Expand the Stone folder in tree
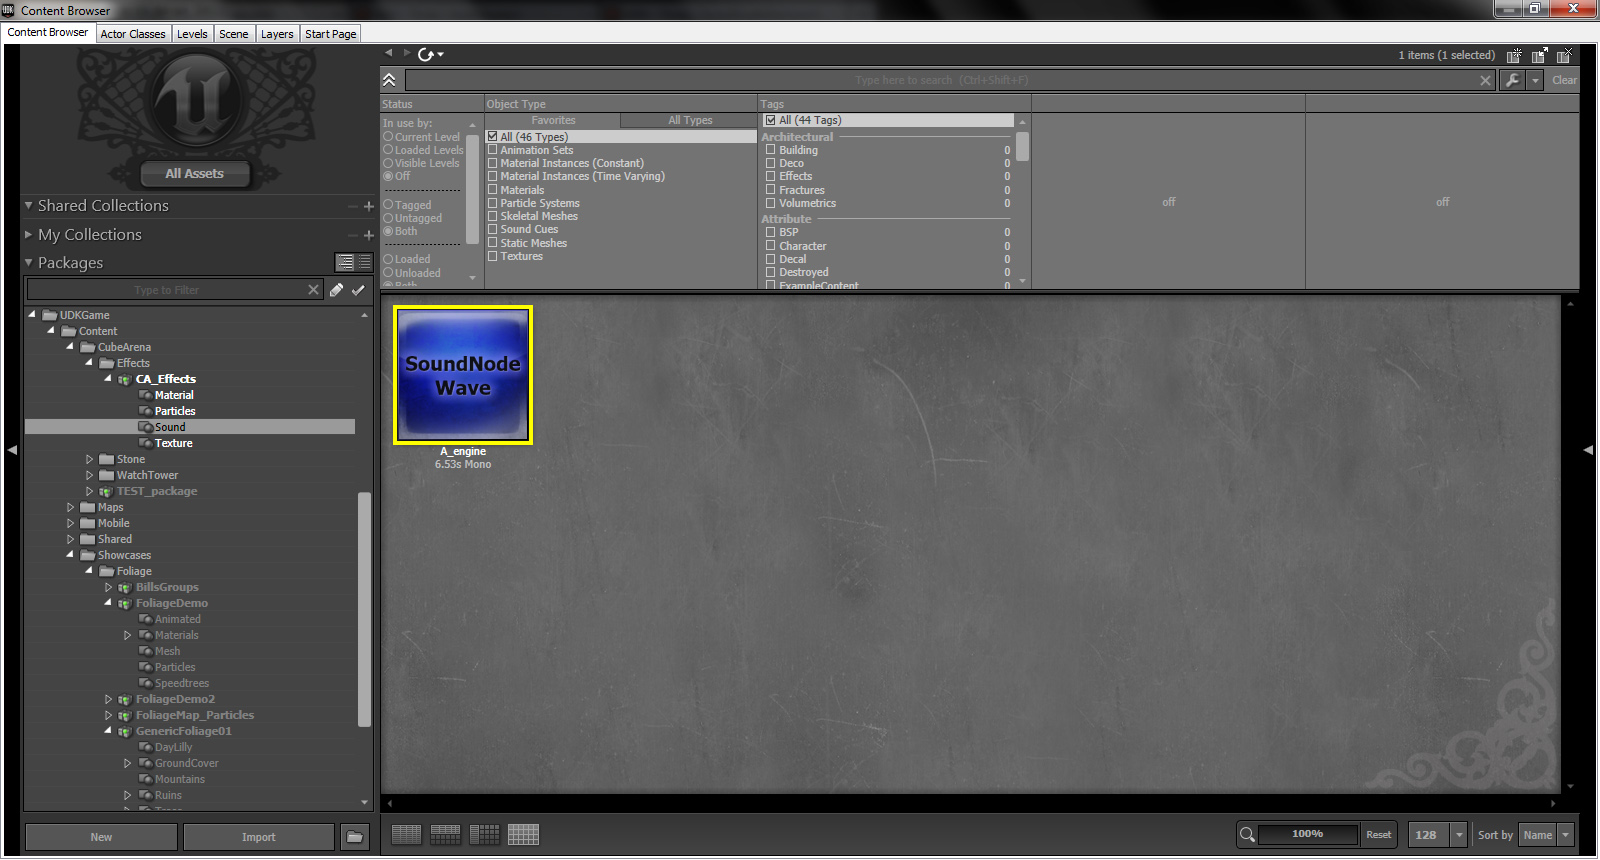The height and width of the screenshot is (860, 1600). point(89,460)
